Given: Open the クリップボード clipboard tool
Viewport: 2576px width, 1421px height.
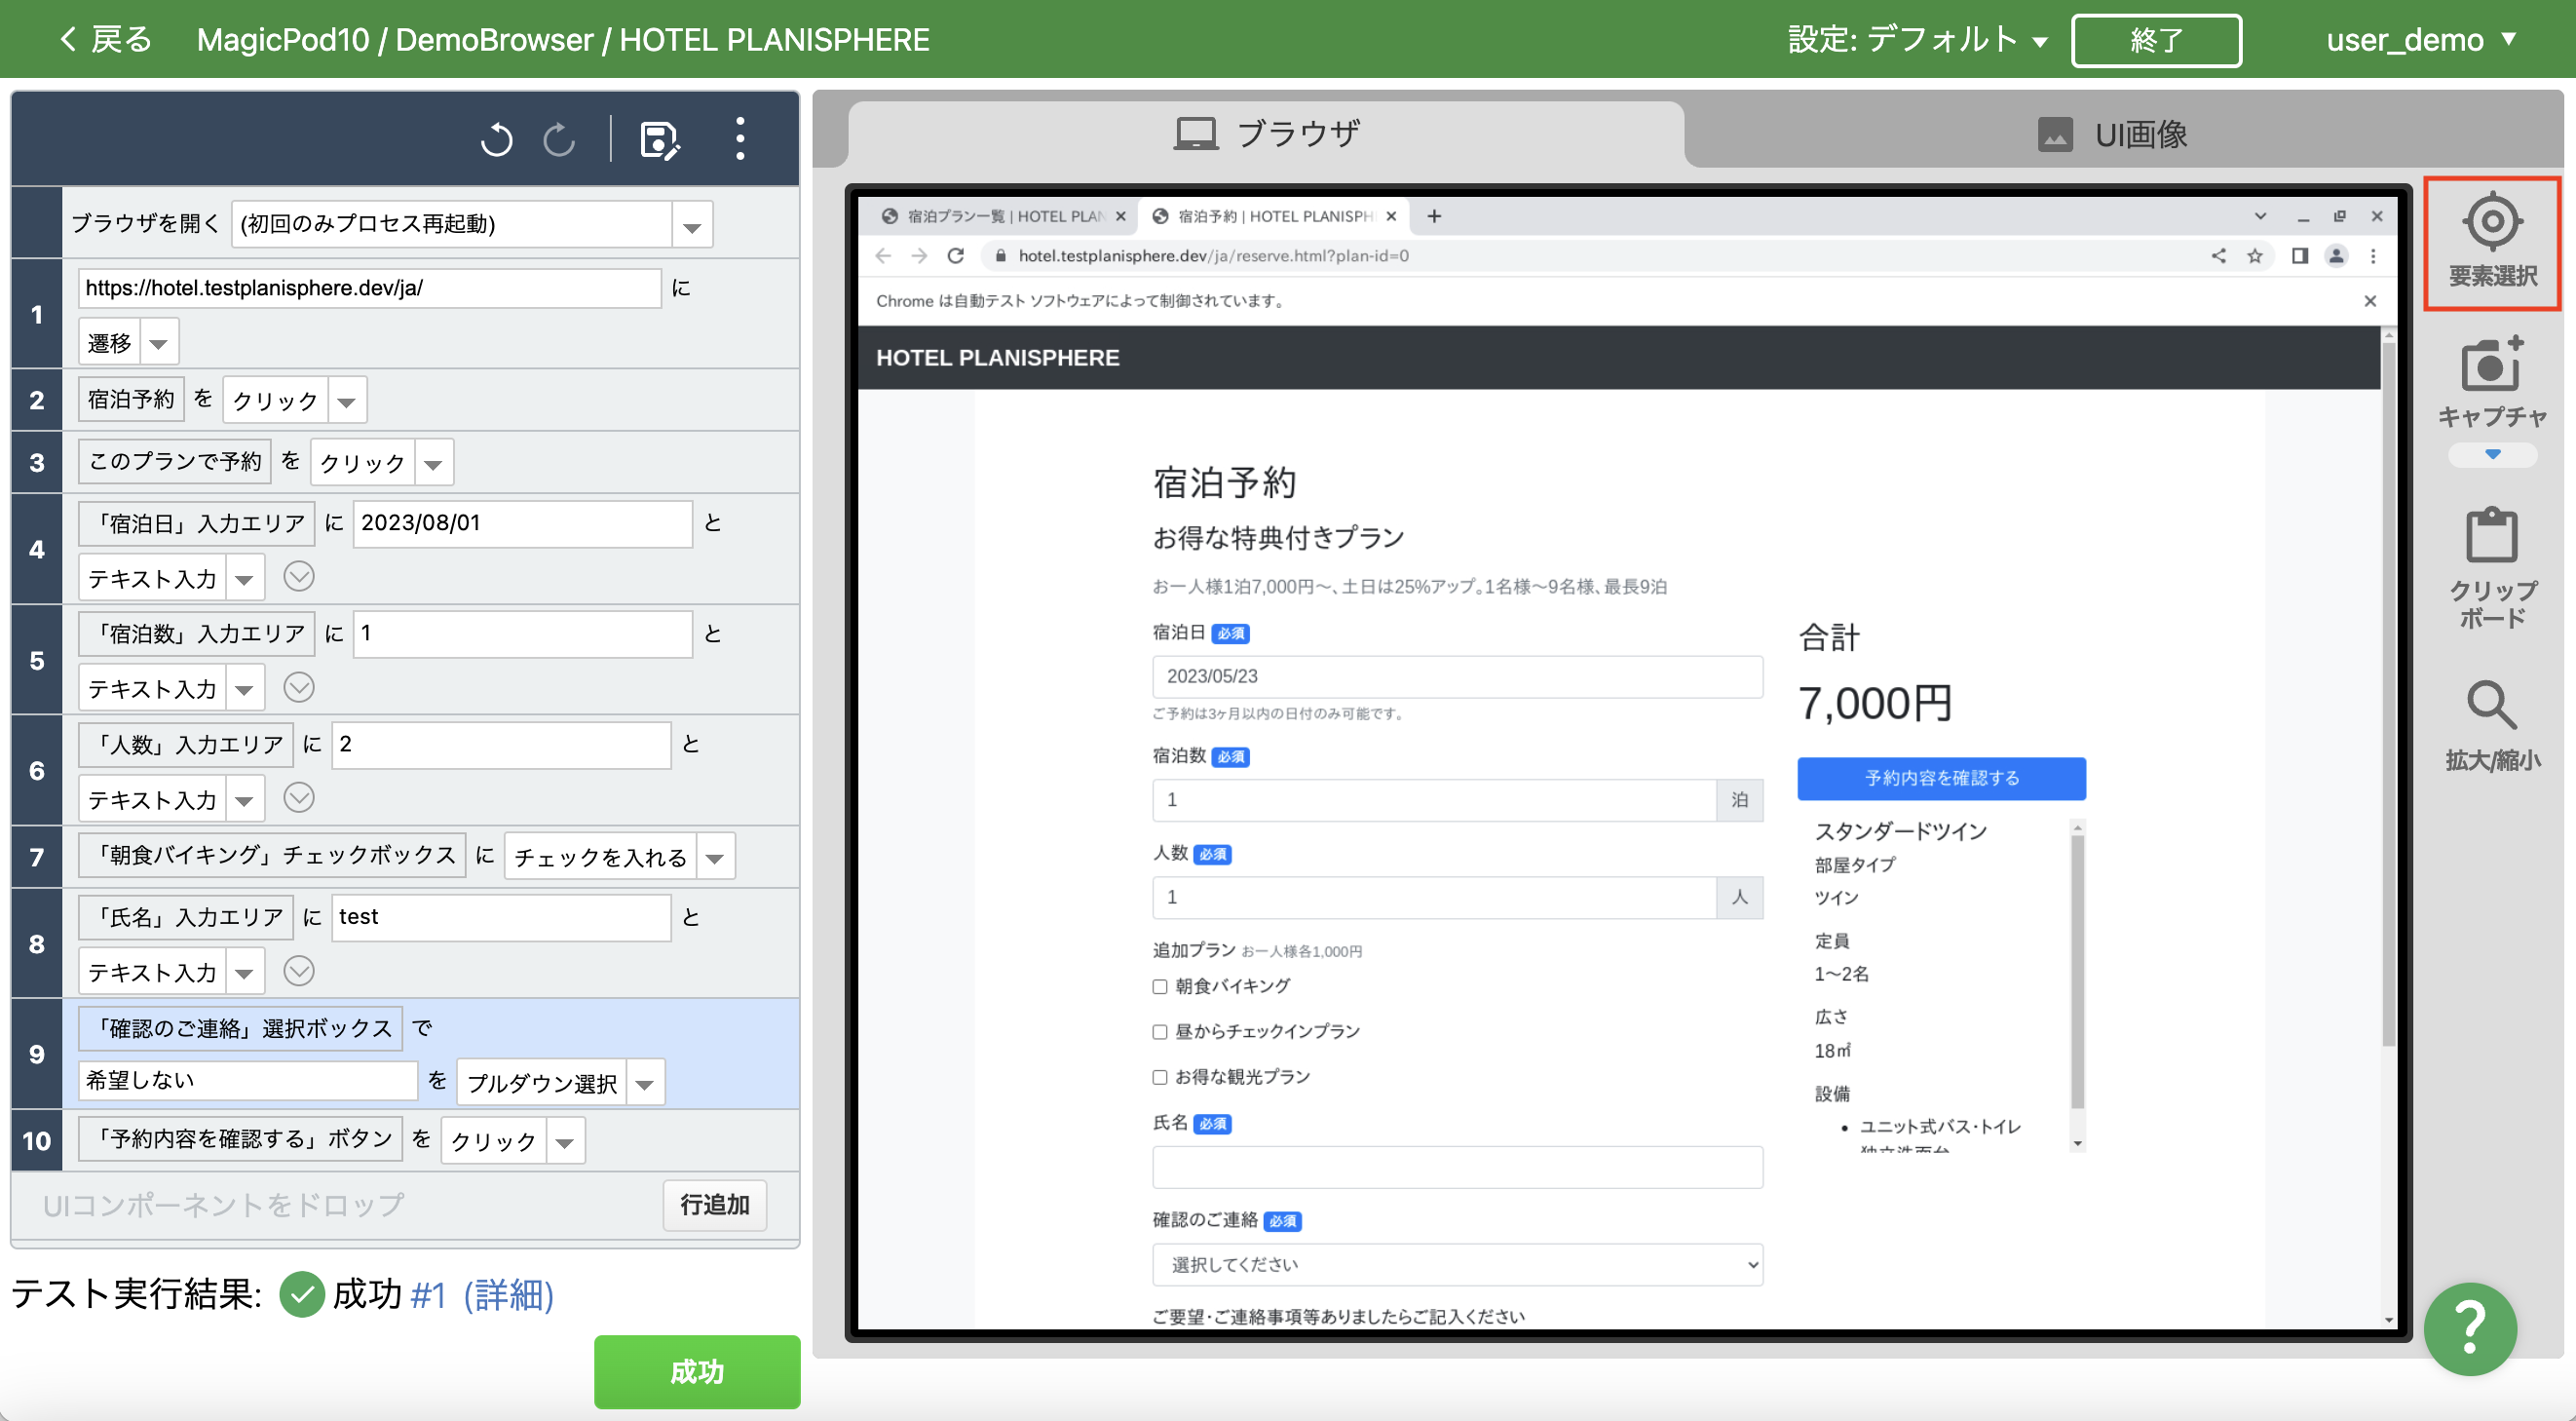Looking at the screenshot, I should pos(2492,566).
